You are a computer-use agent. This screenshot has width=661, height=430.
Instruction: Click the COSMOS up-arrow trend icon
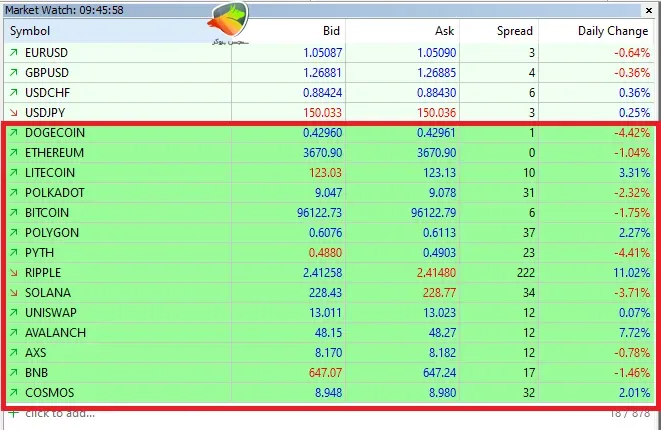tap(13, 393)
